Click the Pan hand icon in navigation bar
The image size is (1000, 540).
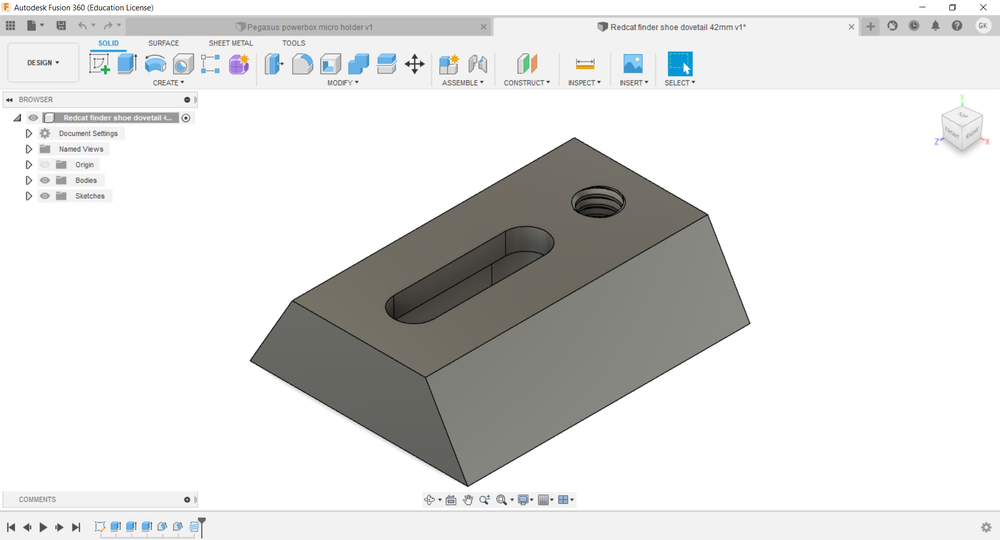(x=468, y=500)
